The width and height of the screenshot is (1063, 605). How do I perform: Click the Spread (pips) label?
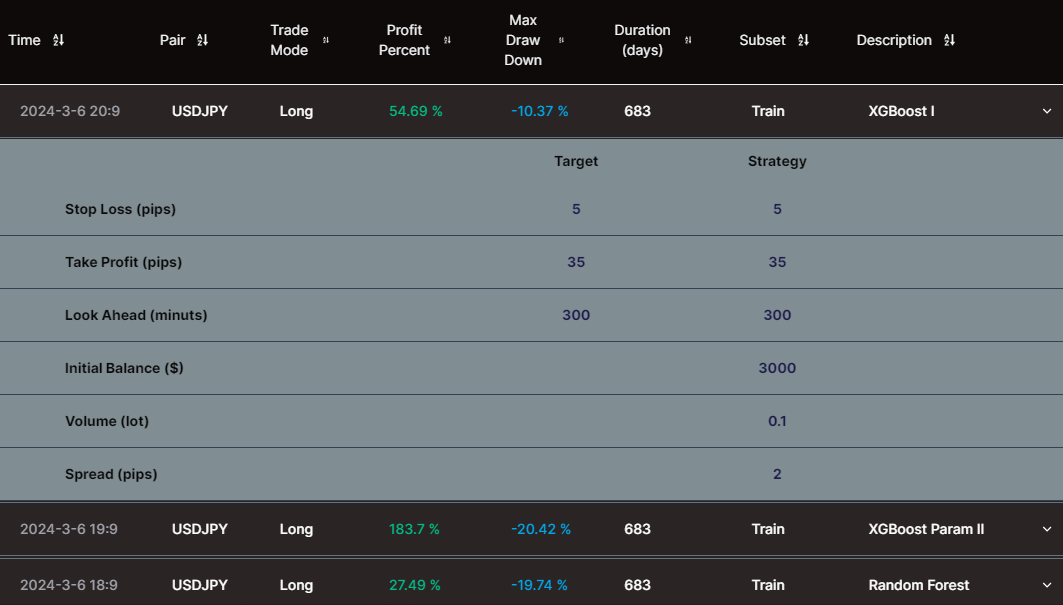pyautogui.click(x=111, y=473)
